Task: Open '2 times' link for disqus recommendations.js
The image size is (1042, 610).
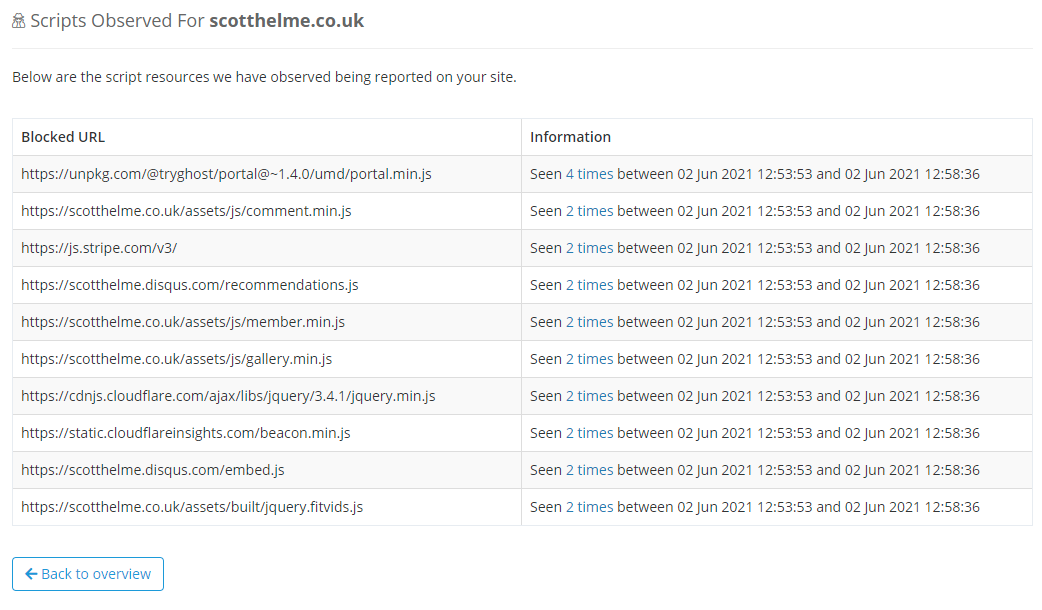Action: tap(589, 285)
